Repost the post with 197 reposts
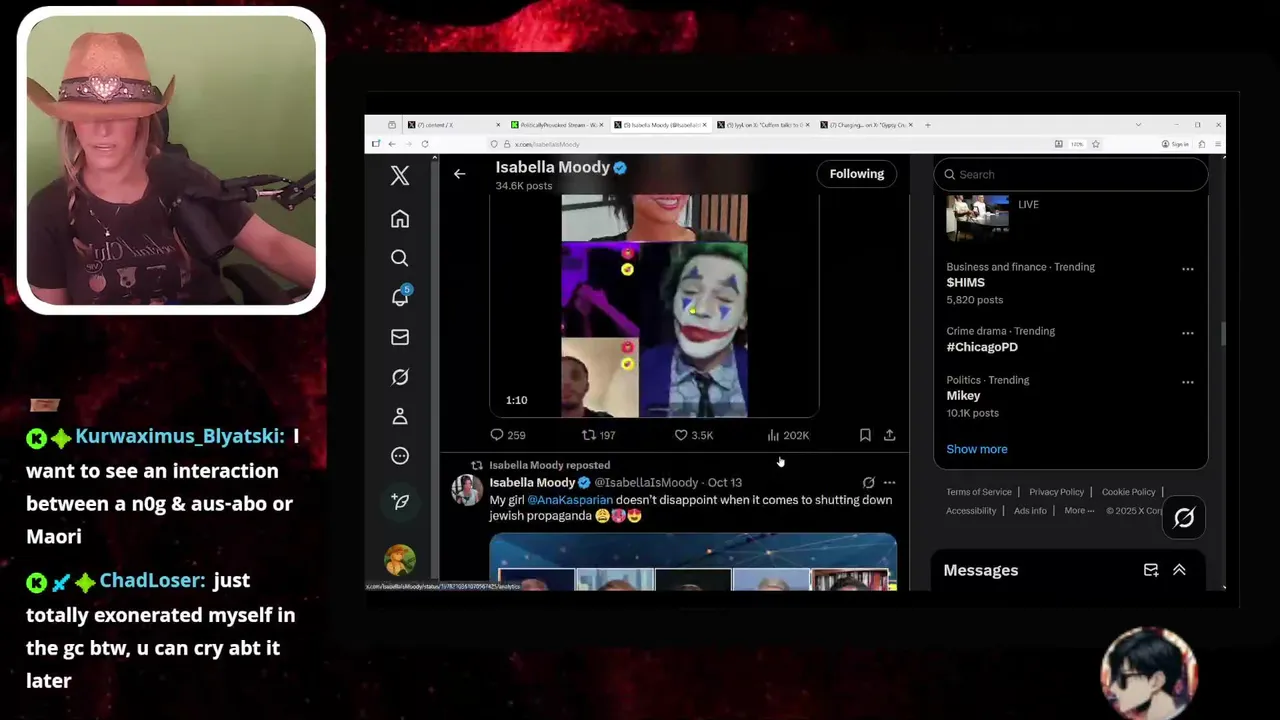The width and height of the screenshot is (1280, 720). 598,435
